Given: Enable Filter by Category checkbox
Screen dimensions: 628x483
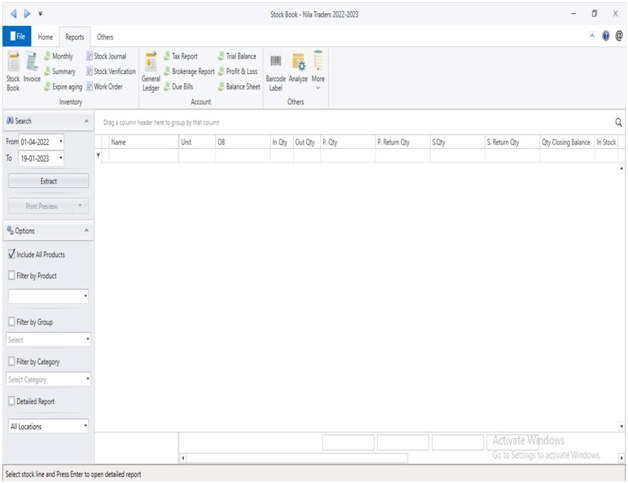Looking at the screenshot, I should 12,361.
